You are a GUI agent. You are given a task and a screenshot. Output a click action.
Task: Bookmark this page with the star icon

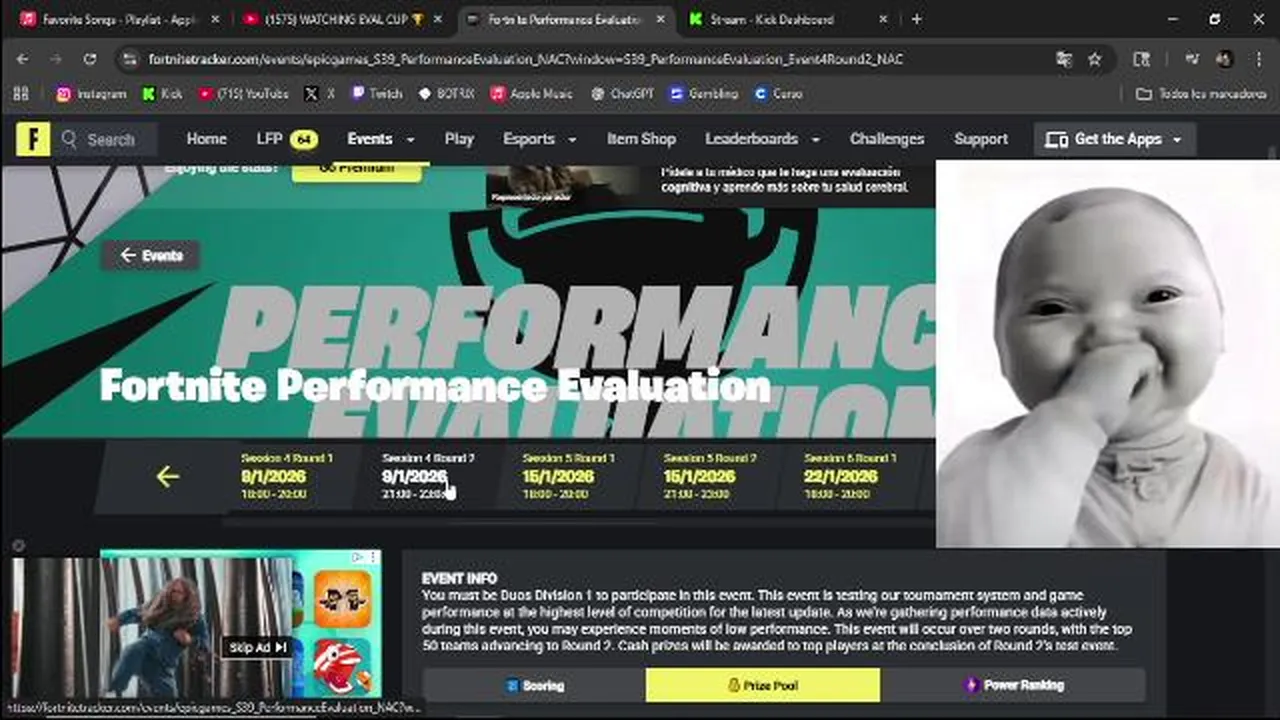[x=1094, y=59]
